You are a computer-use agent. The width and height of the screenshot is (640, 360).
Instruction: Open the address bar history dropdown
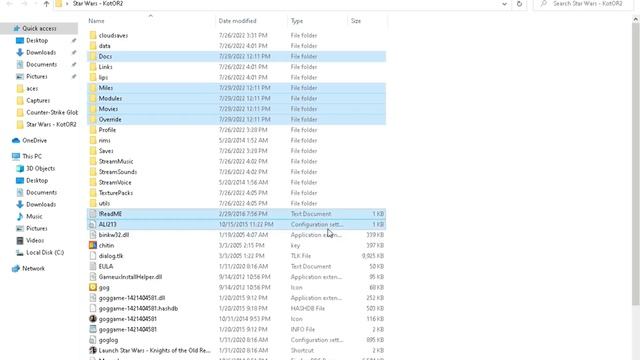click(x=504, y=4)
